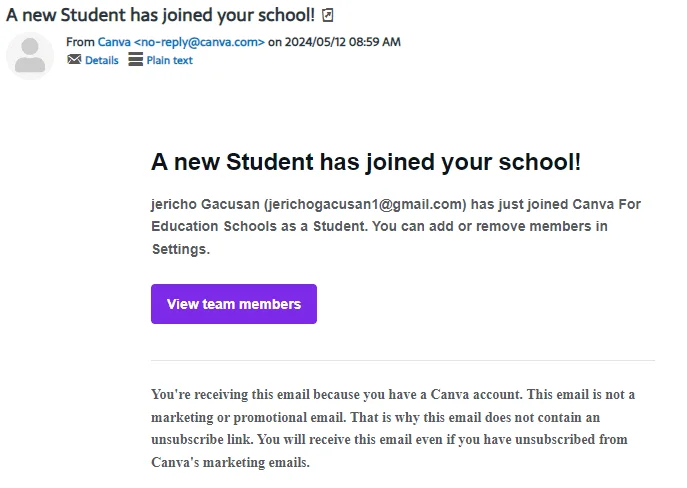Click jerichogacusan1@gmail.com in the message body
687x488 pixels.
[x=365, y=205]
